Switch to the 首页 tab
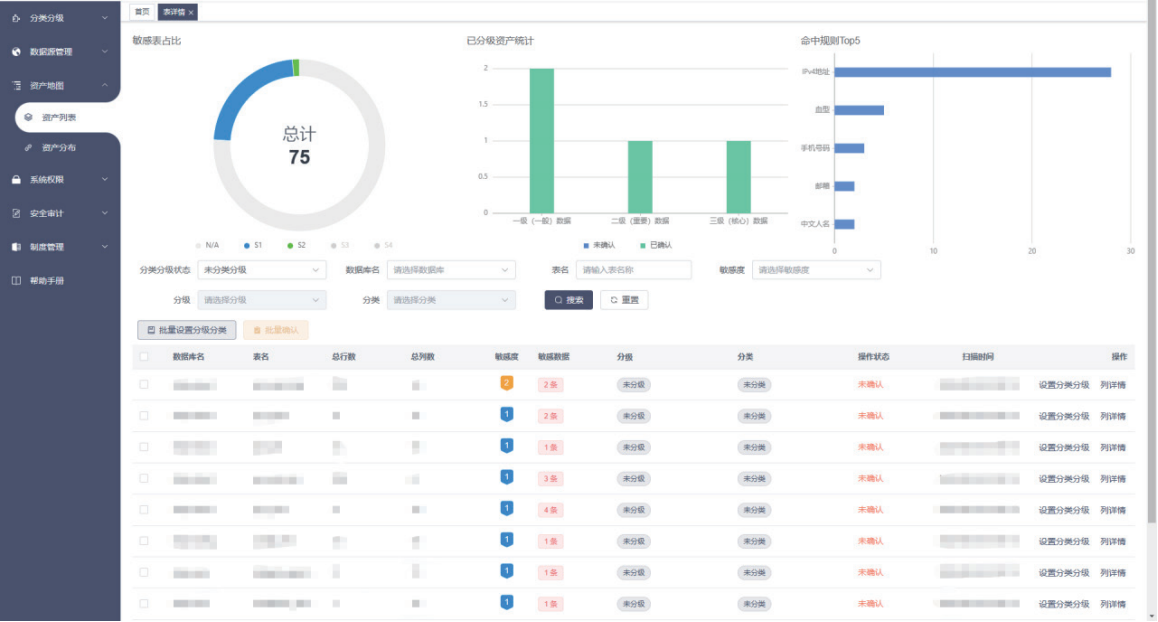The height and width of the screenshot is (622, 1158). point(142,12)
